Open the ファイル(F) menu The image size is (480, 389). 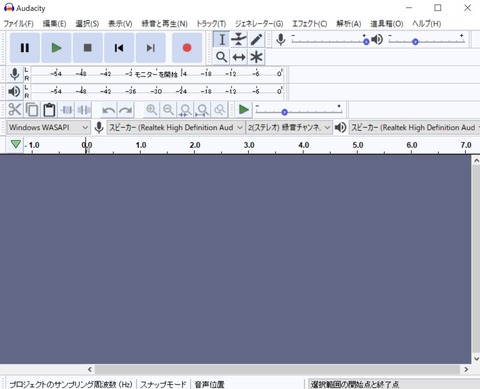(18, 24)
